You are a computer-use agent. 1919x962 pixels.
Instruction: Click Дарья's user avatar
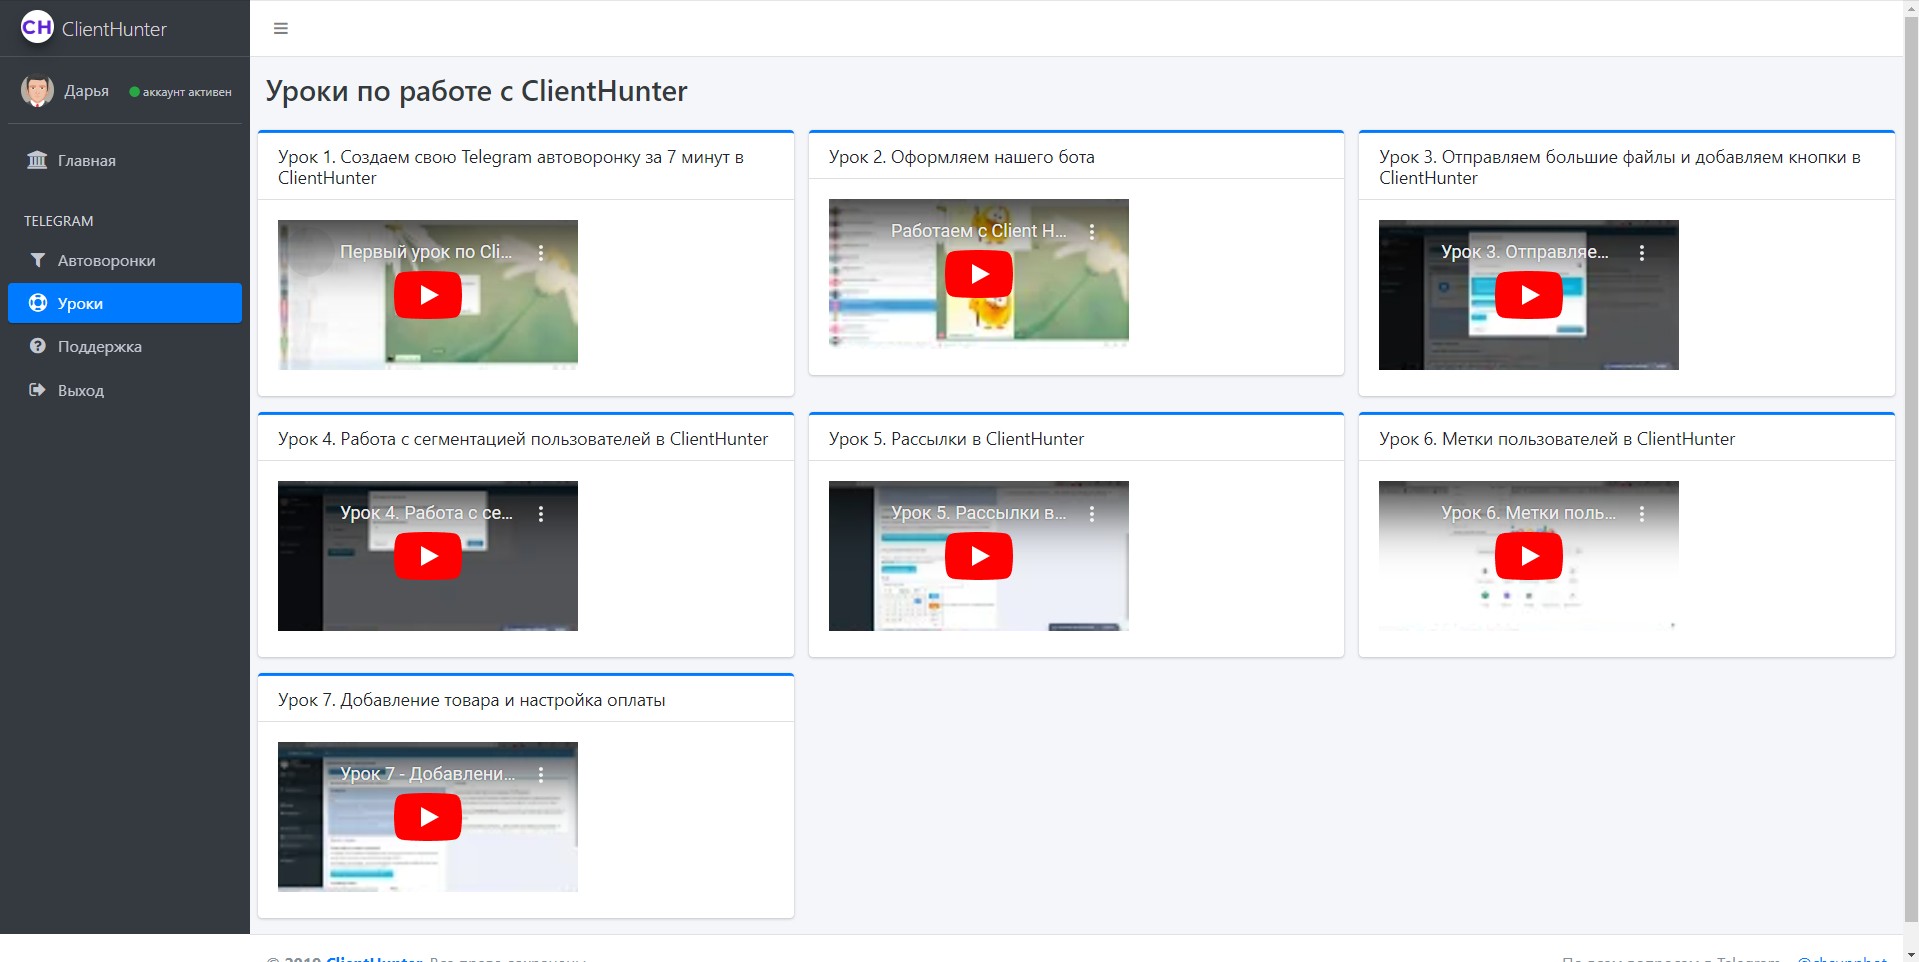click(37, 91)
